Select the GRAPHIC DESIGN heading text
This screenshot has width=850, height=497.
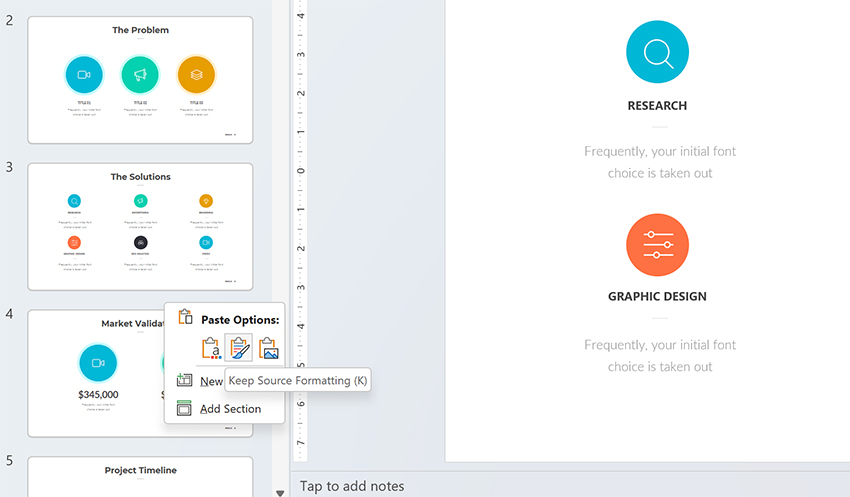point(657,296)
